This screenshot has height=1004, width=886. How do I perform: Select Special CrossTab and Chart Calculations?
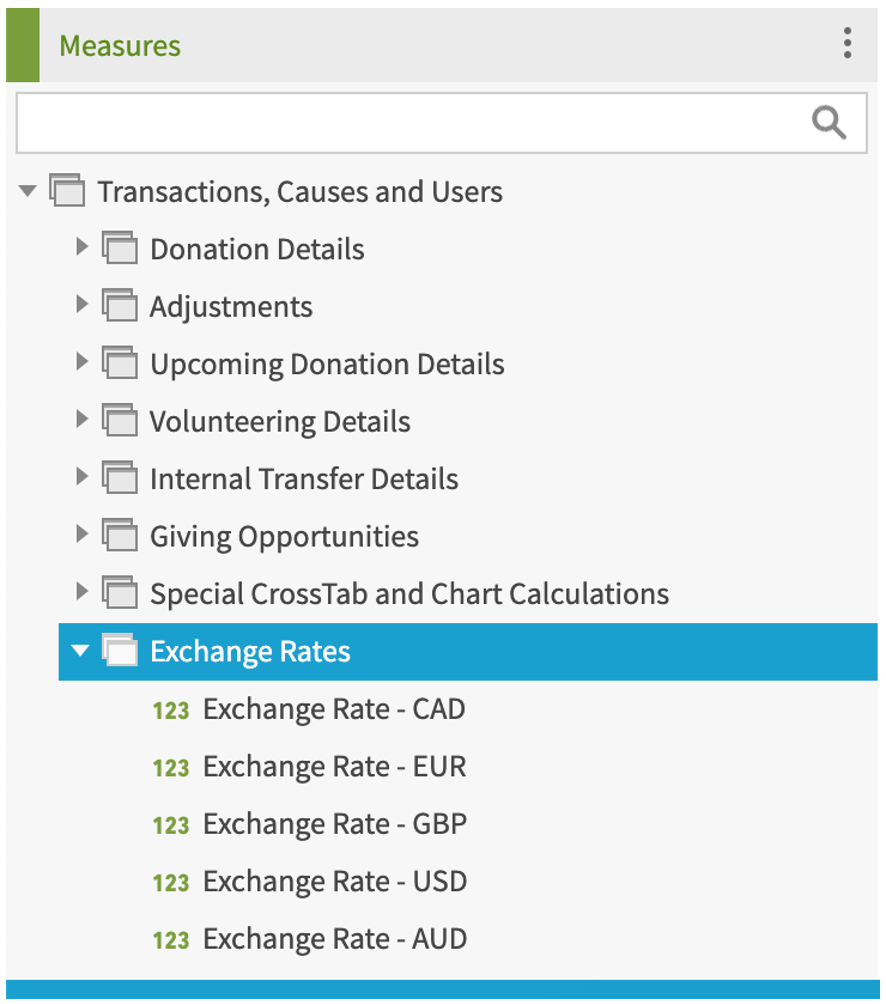coord(408,594)
